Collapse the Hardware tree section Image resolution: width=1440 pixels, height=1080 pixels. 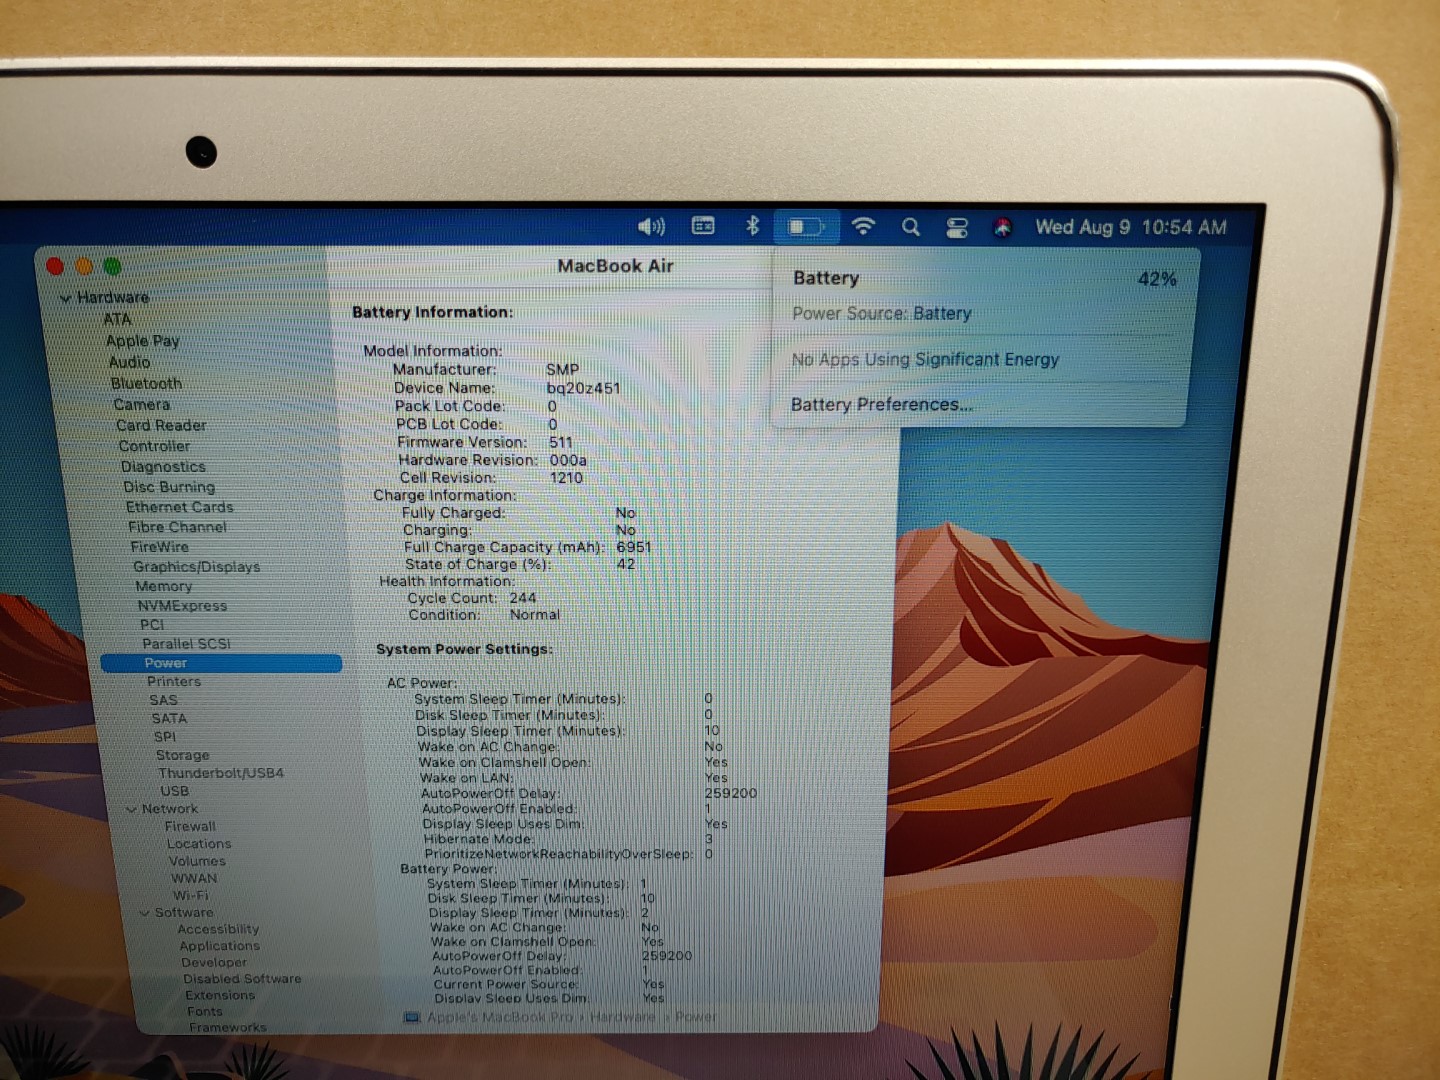tap(66, 298)
